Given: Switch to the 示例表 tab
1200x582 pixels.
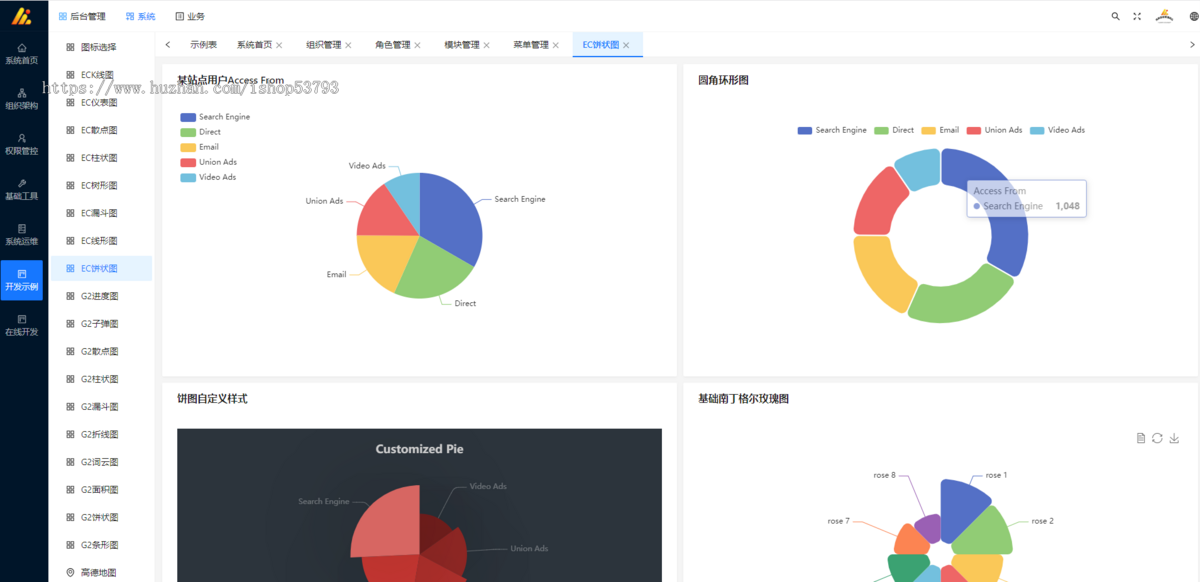Looking at the screenshot, I should (x=203, y=45).
